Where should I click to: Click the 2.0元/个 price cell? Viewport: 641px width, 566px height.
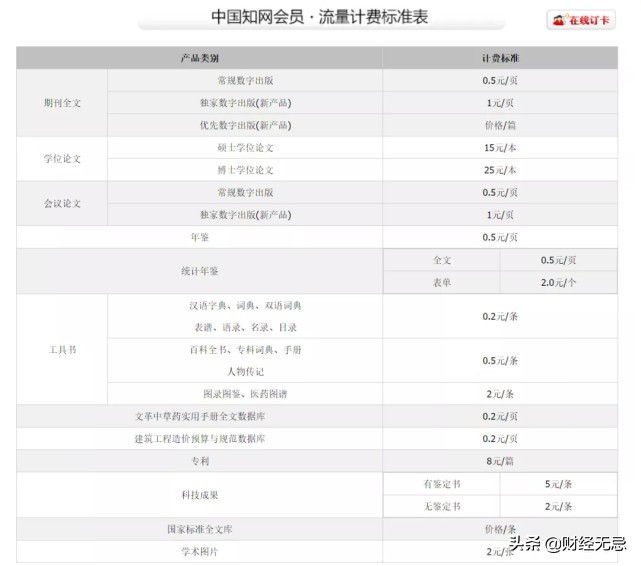558,282
